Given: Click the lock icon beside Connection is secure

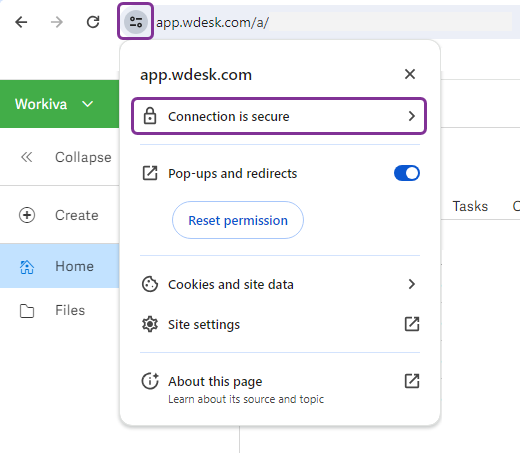Looking at the screenshot, I should point(150,116).
